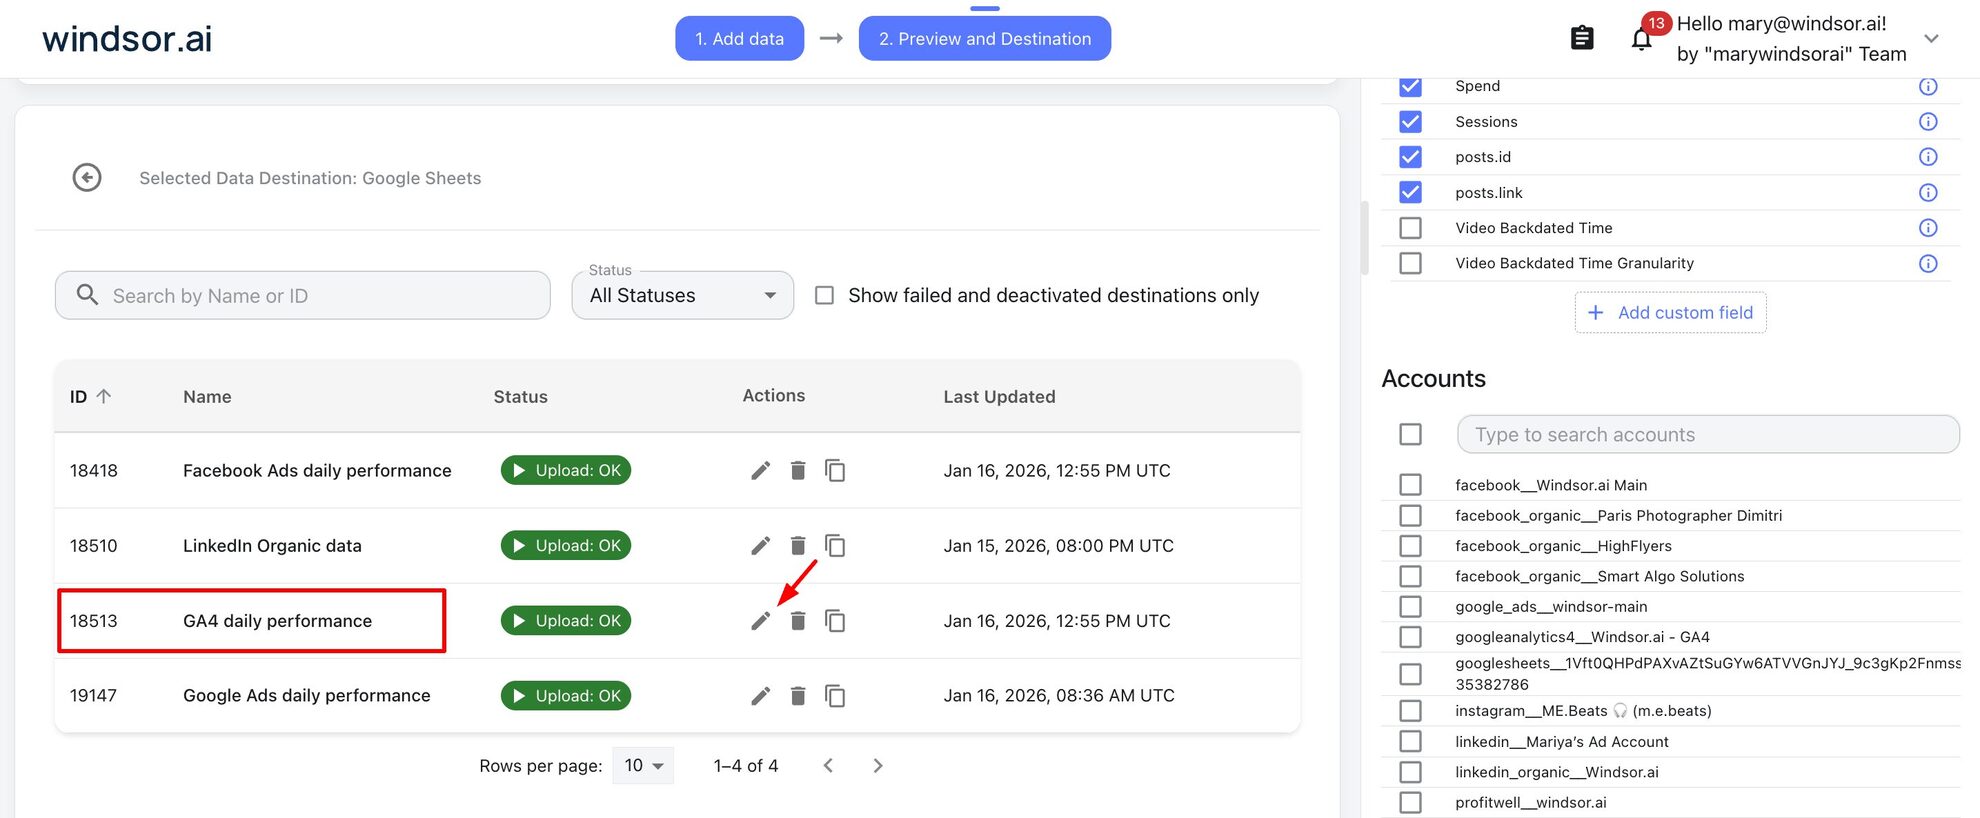The height and width of the screenshot is (818, 1980).
Task: Delete the Google Ads daily performance destination
Action: pyautogui.click(x=798, y=696)
